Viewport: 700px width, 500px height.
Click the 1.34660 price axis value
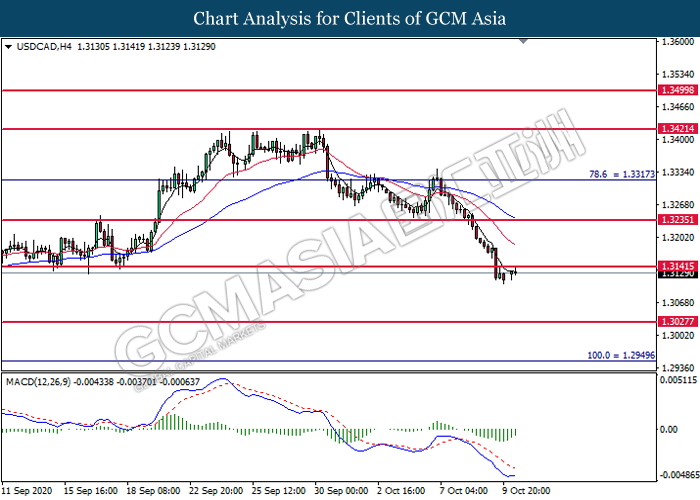678,107
